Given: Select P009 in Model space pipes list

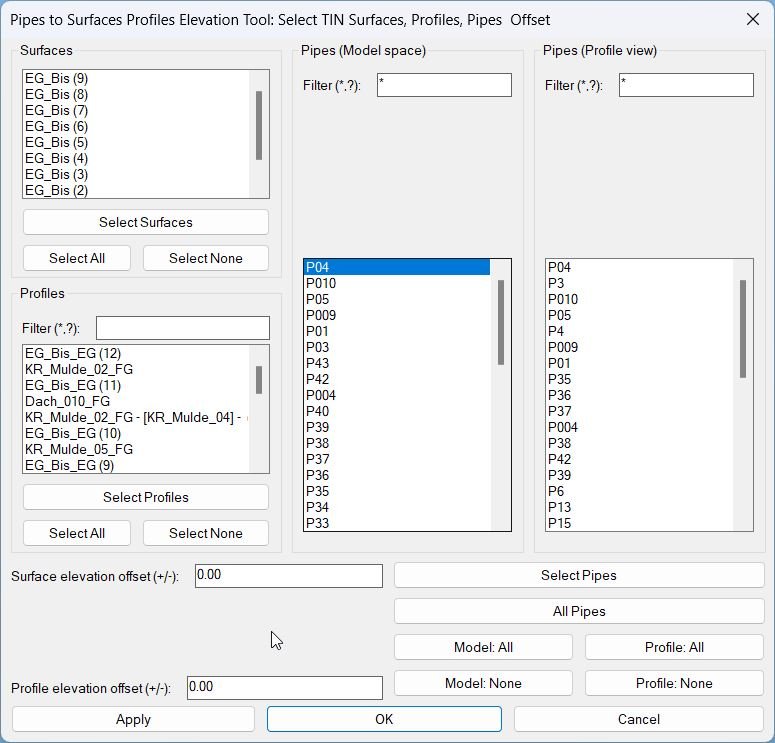Looking at the screenshot, I should pyautogui.click(x=397, y=315).
